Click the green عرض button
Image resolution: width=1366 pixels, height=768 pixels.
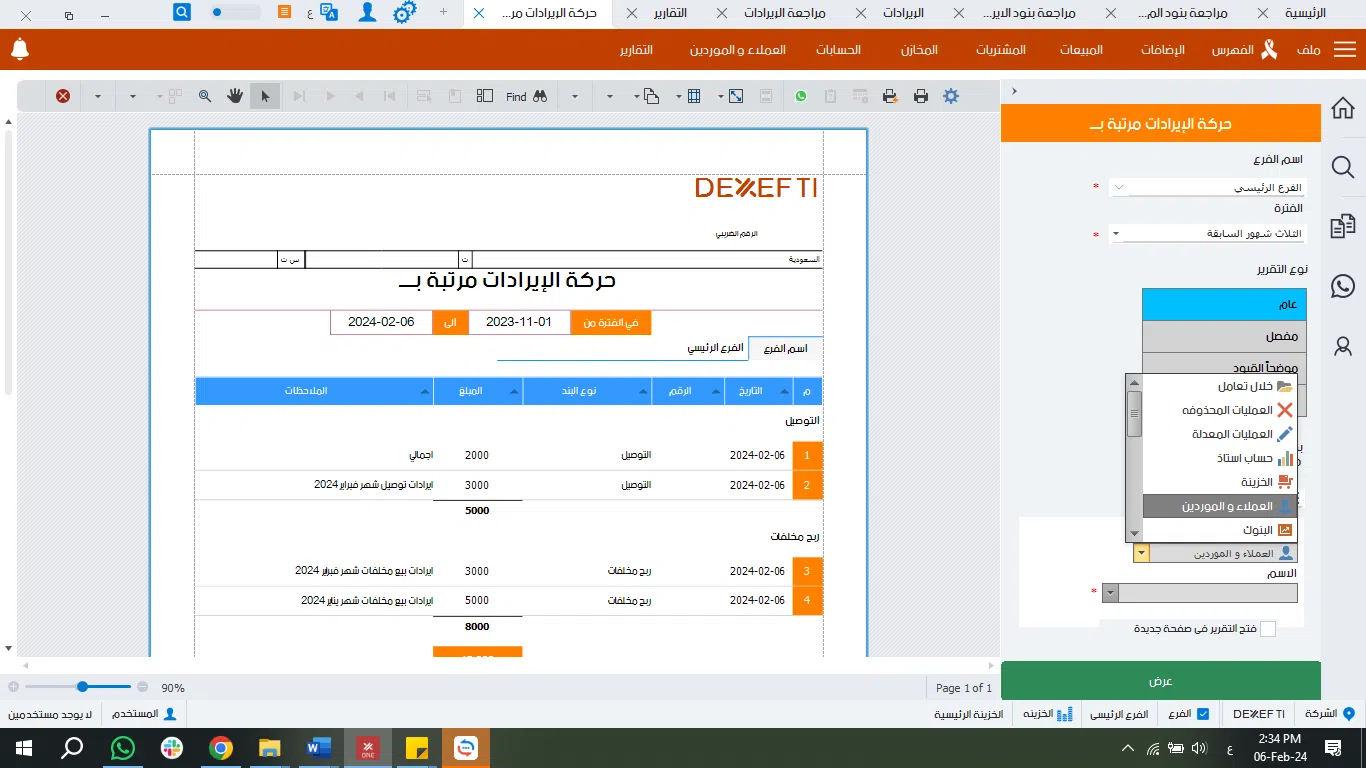[x=1160, y=681]
